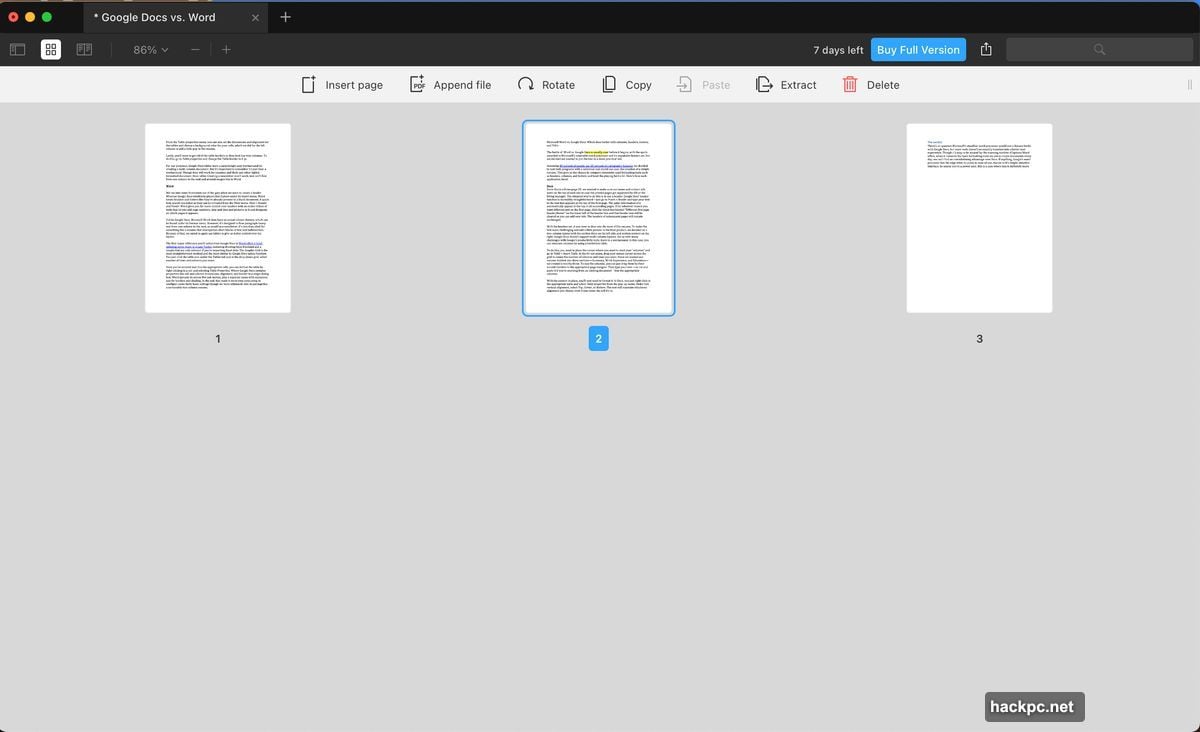
Task: Select the page 1 thumbnail
Action: [217, 217]
